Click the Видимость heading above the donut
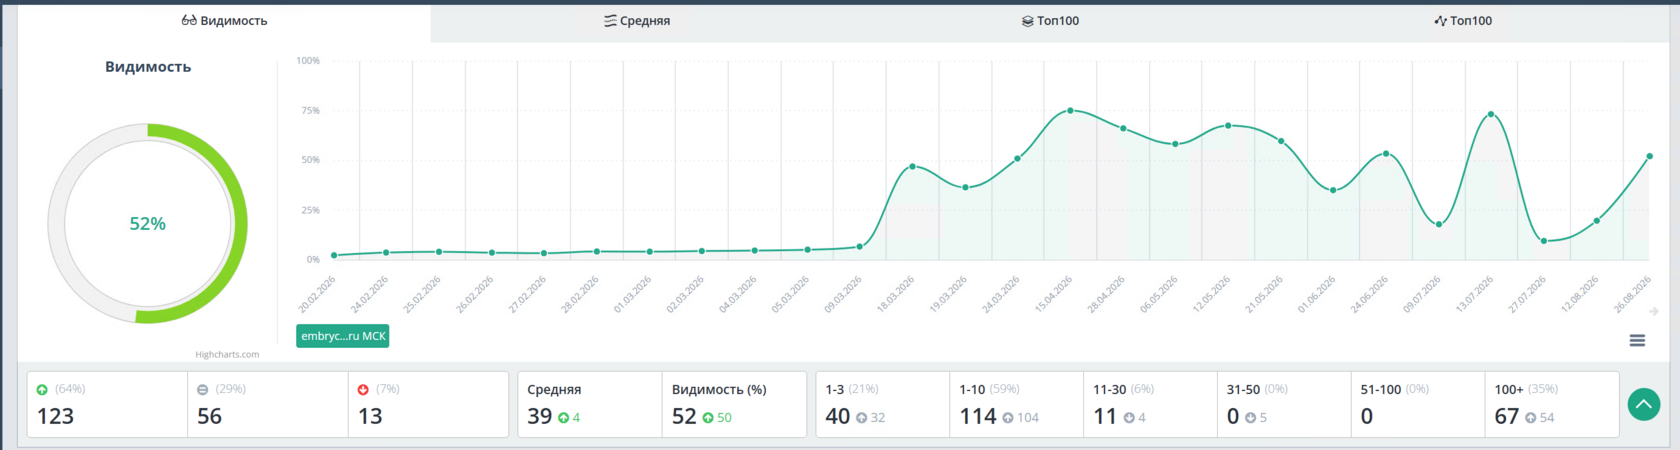 [x=148, y=67]
